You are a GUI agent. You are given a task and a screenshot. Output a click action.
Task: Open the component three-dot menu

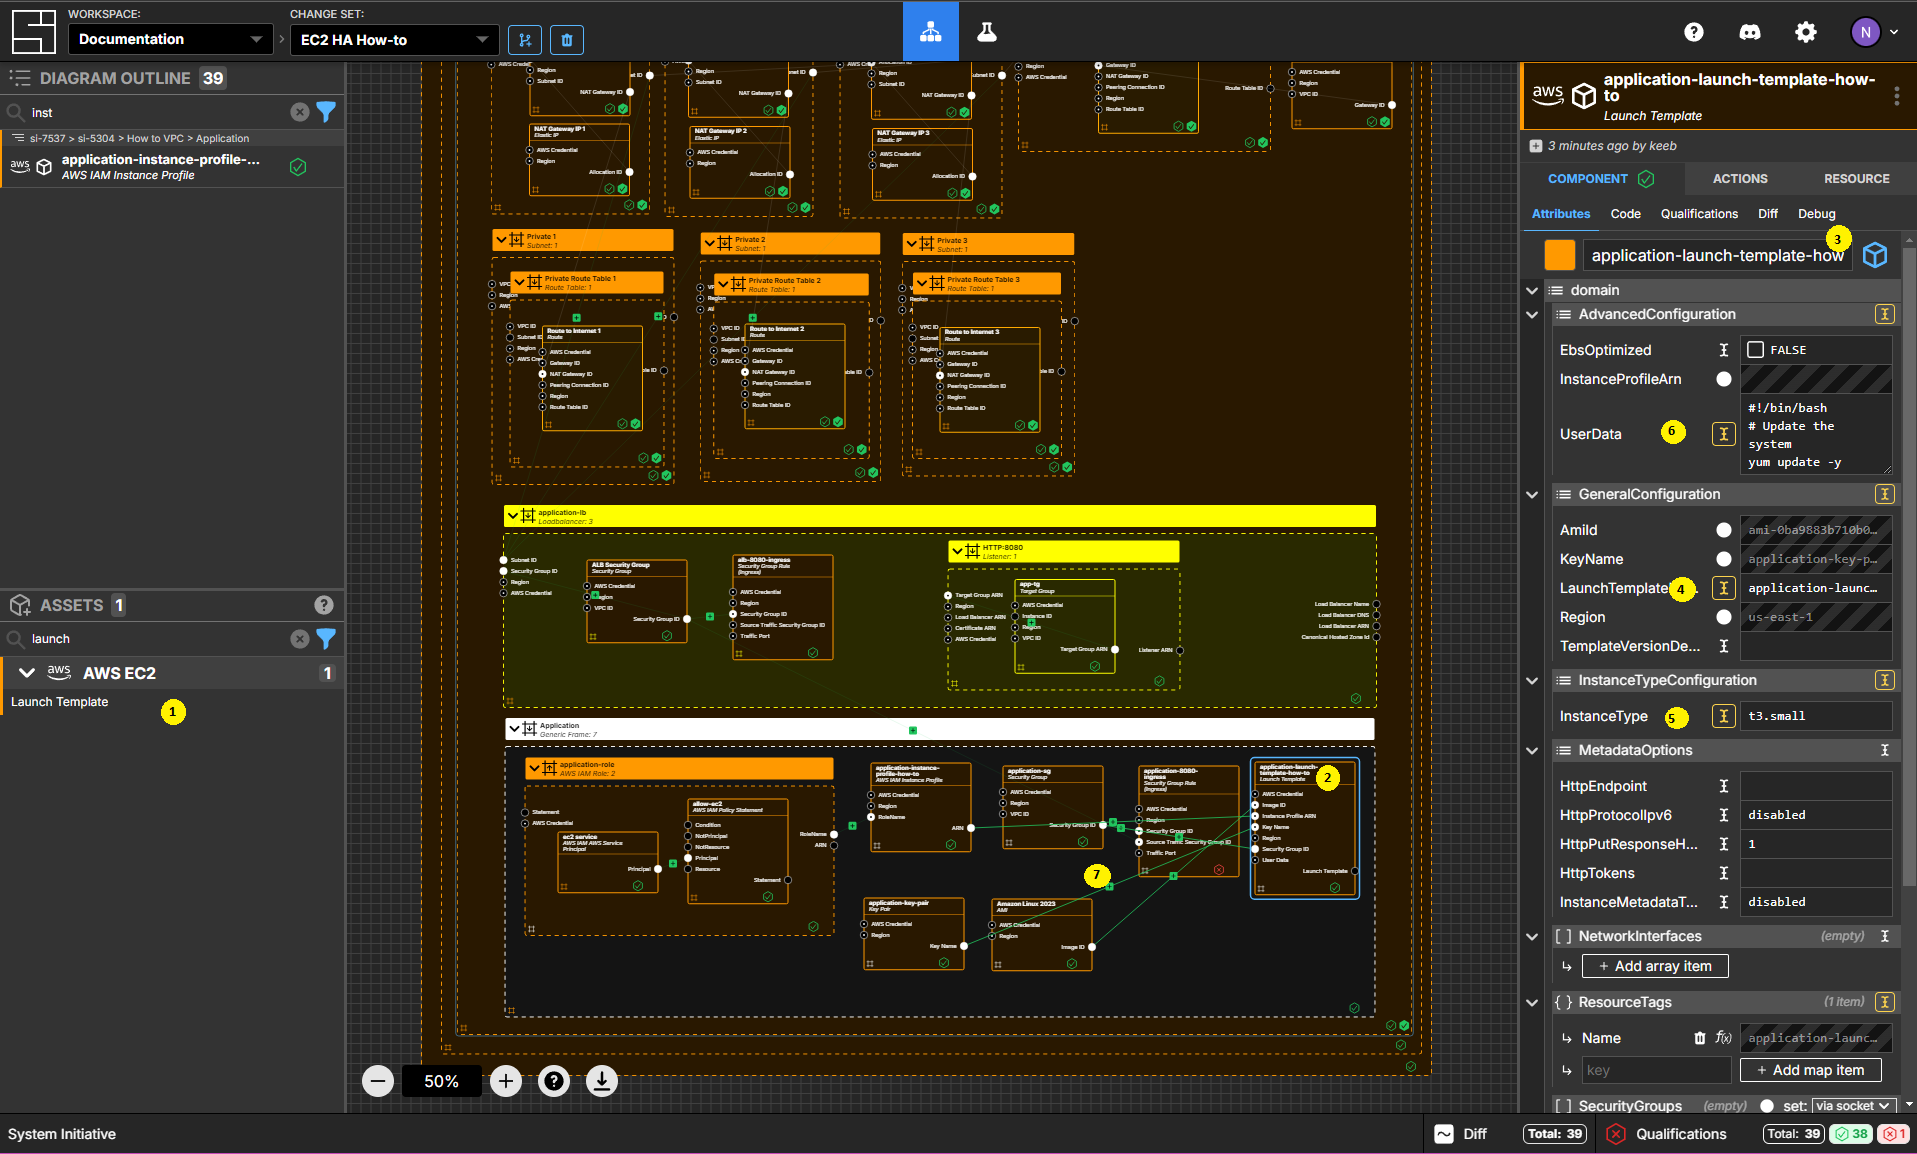(x=1896, y=96)
